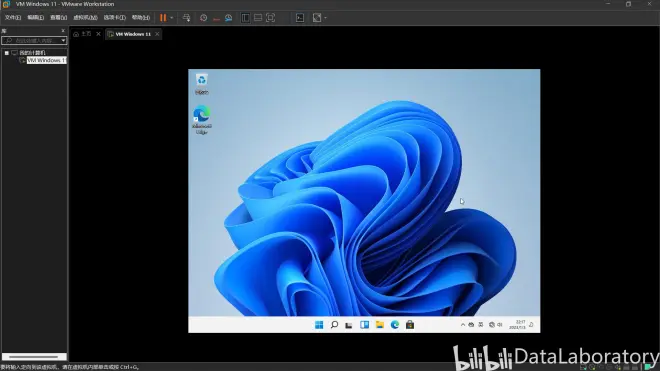
Task: Close the library panel
Action: pos(63,31)
